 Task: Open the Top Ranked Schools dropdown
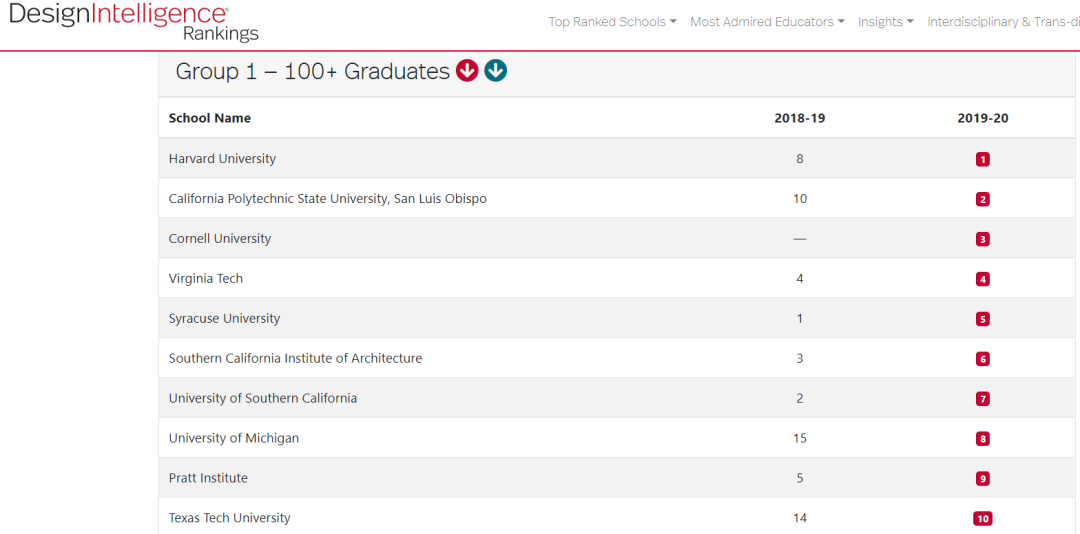612,22
